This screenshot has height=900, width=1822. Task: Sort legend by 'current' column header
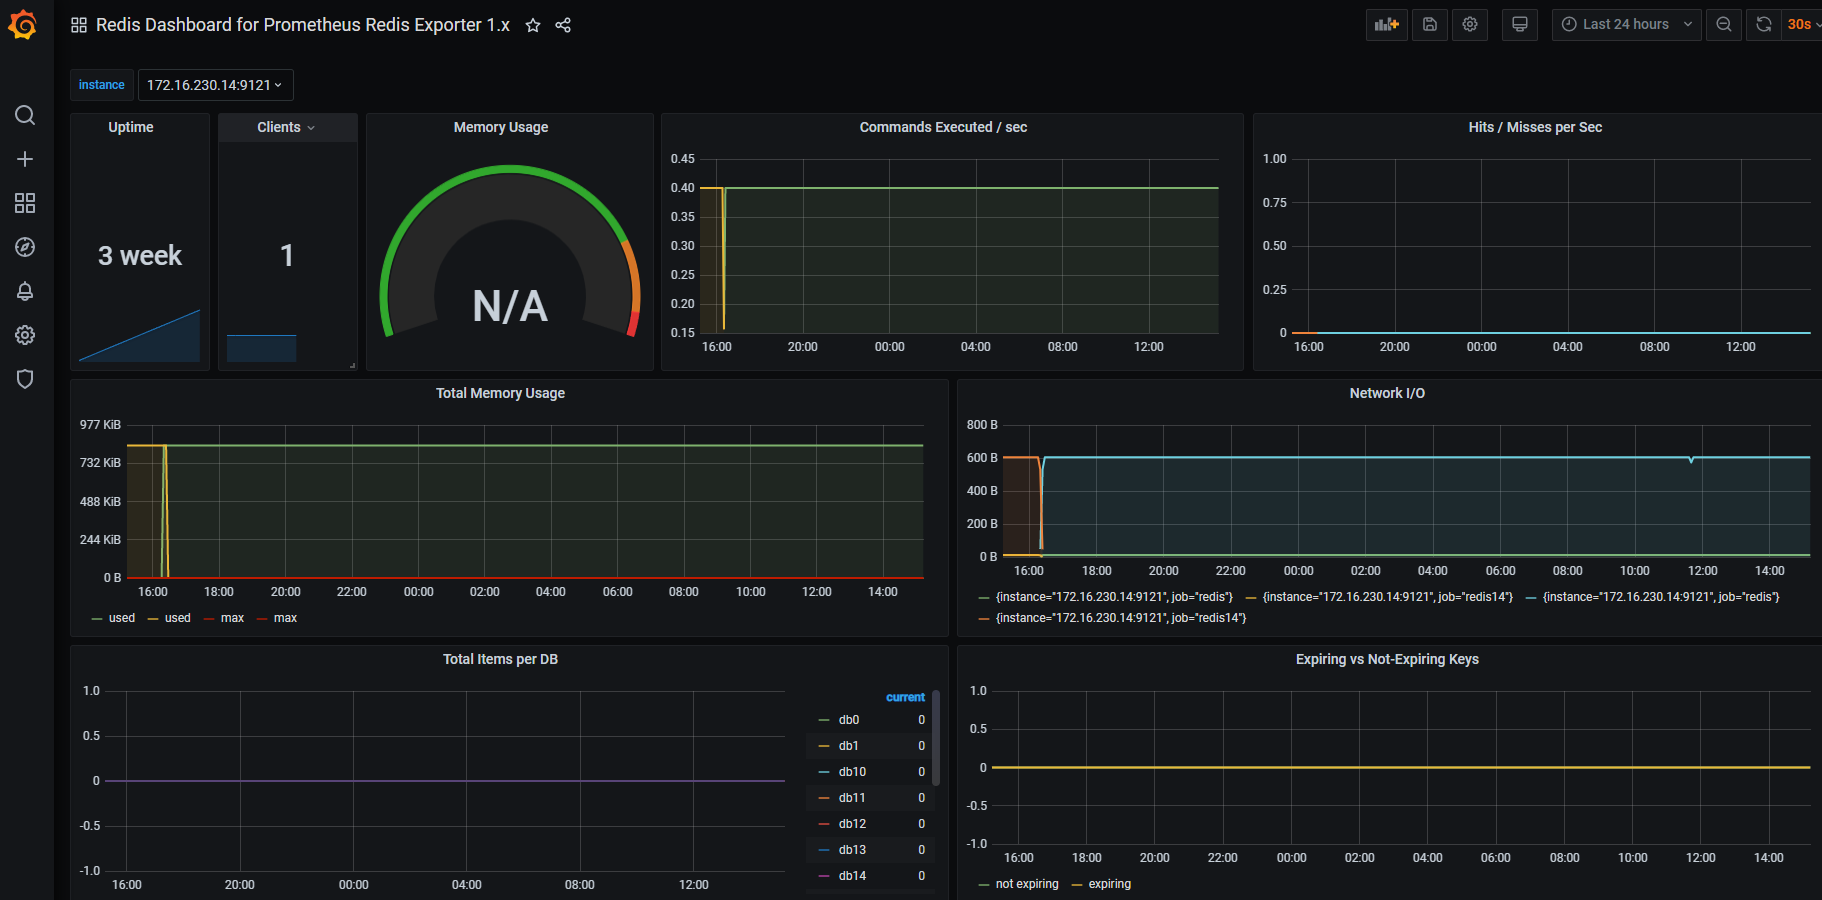click(x=905, y=697)
